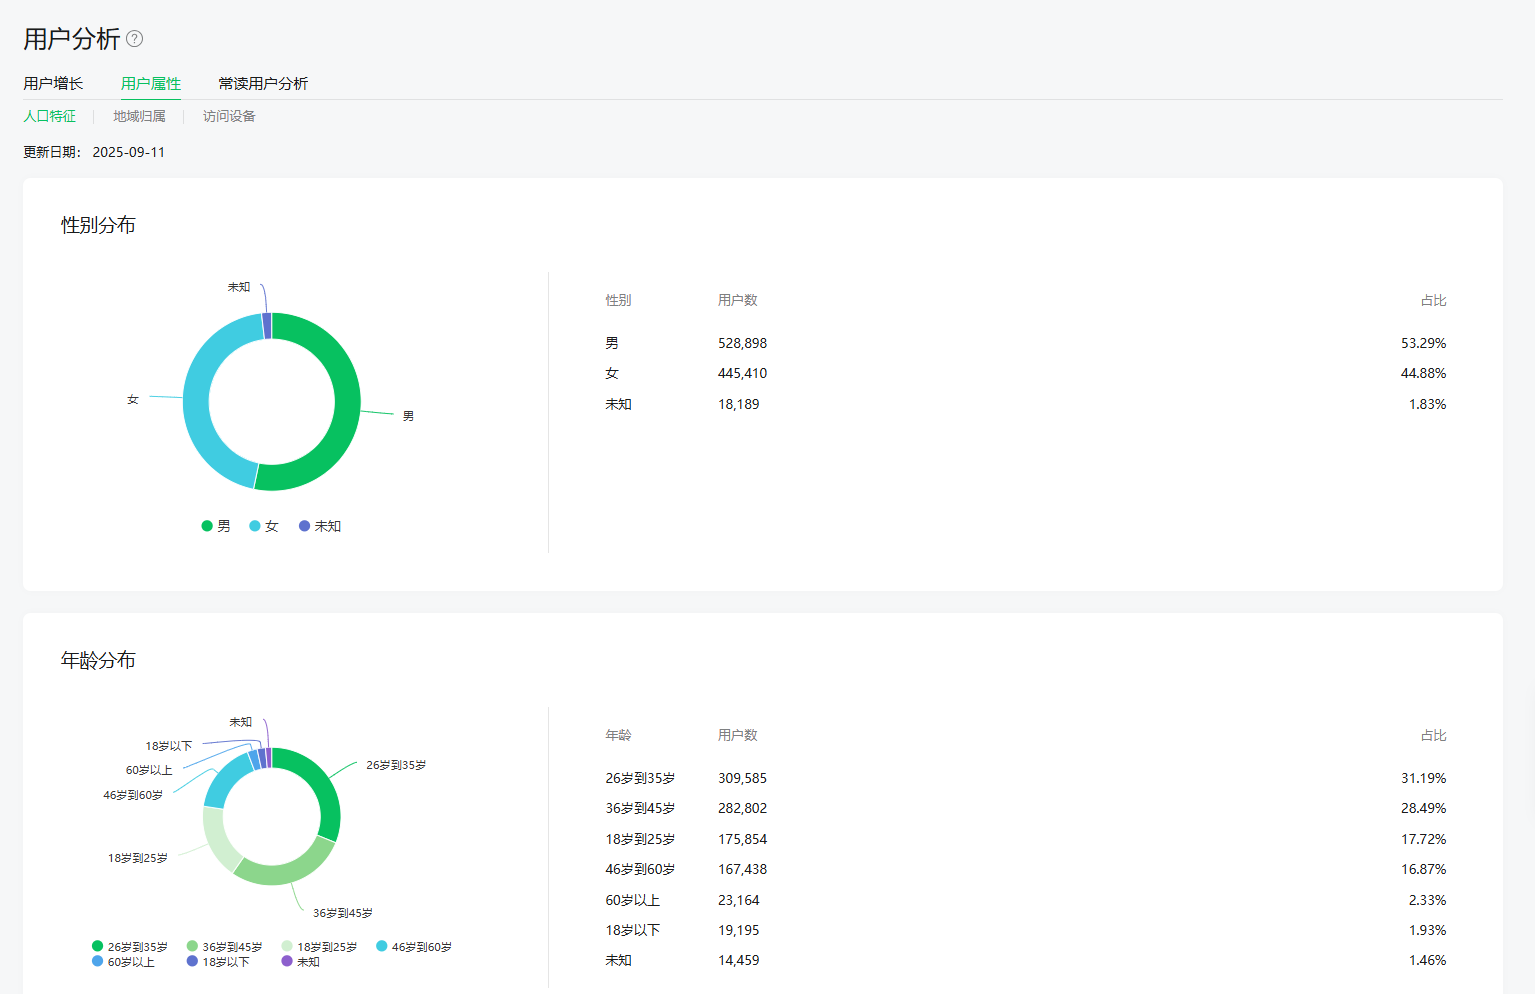Click the user count 445,410
Image resolution: width=1535 pixels, height=994 pixels.
point(743,373)
